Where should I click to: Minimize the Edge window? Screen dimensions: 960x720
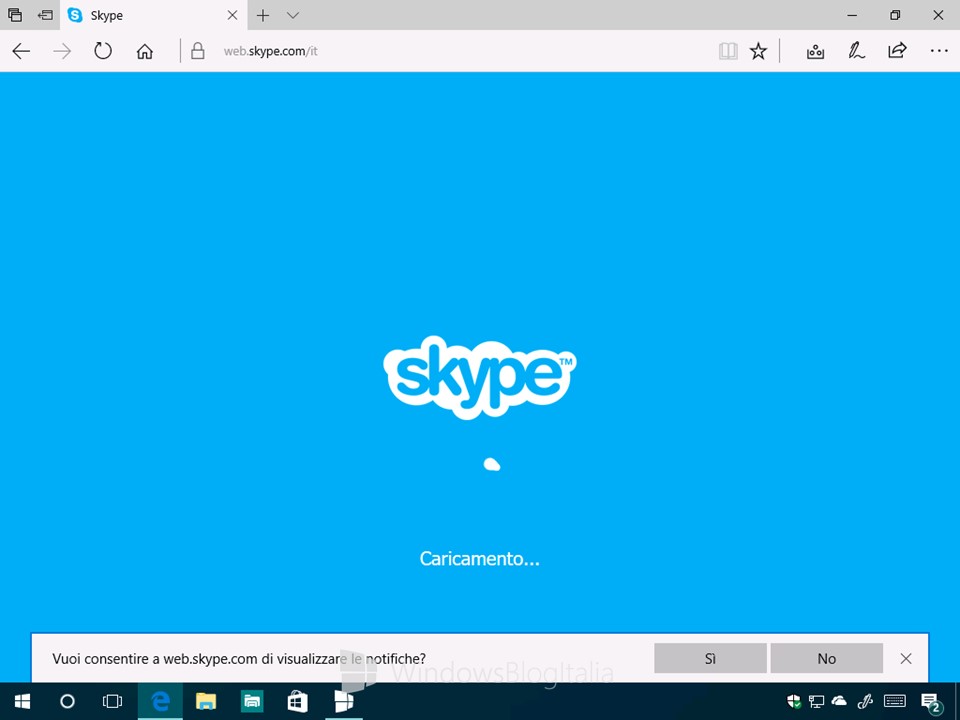click(x=852, y=15)
